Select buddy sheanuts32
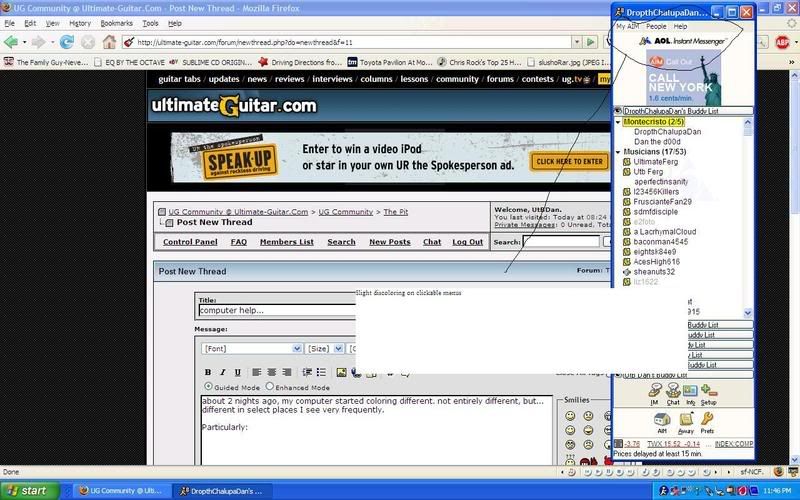The height and width of the screenshot is (500, 800). coord(654,272)
